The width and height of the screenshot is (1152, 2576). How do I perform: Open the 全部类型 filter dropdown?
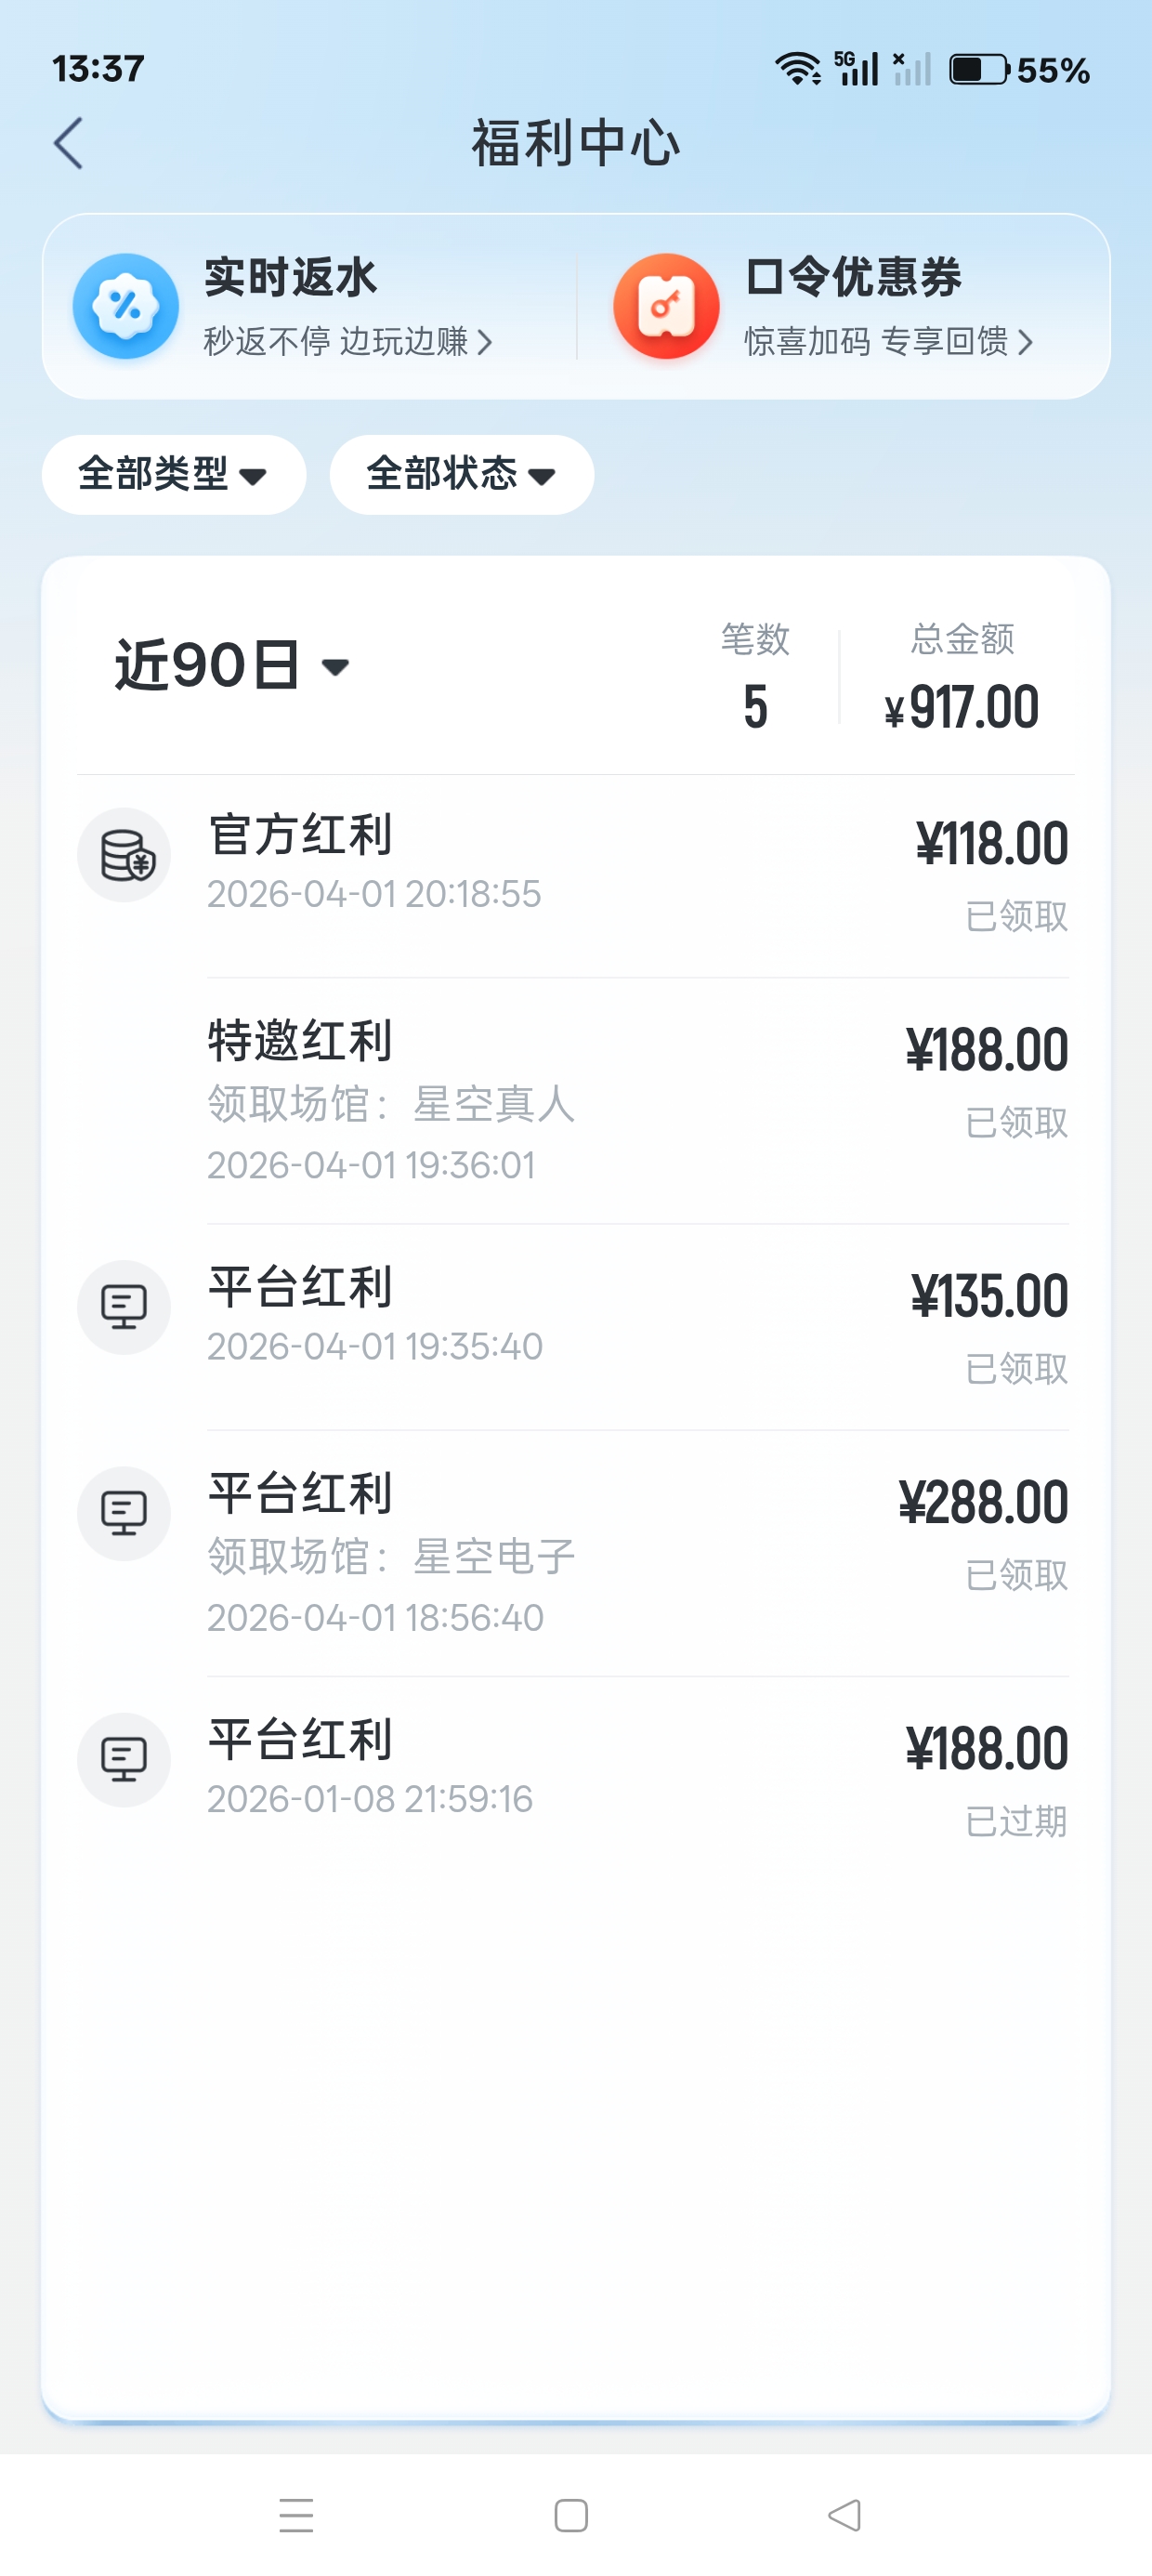click(173, 474)
